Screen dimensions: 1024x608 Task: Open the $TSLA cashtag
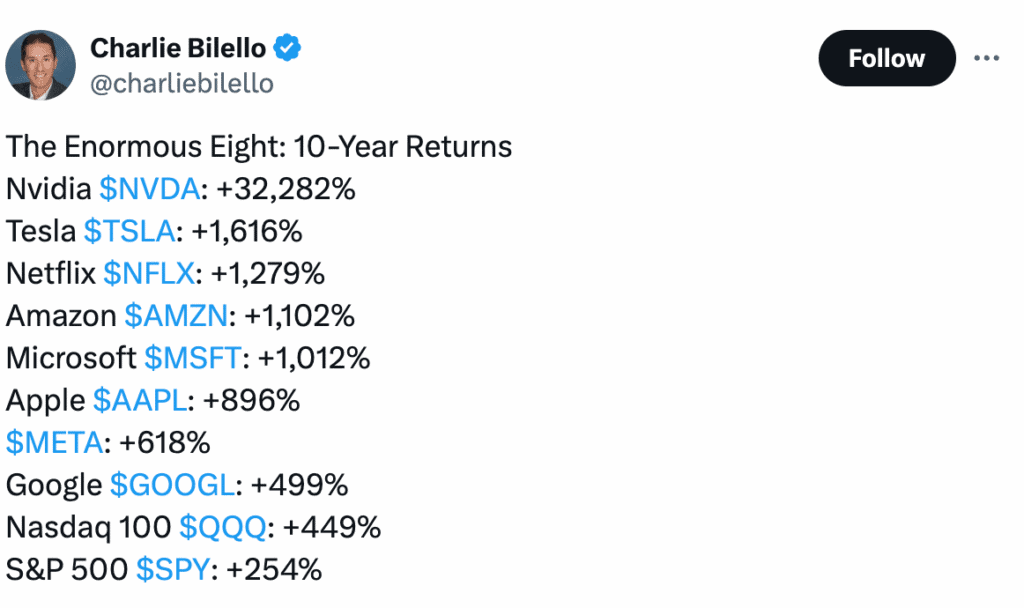click(x=129, y=231)
